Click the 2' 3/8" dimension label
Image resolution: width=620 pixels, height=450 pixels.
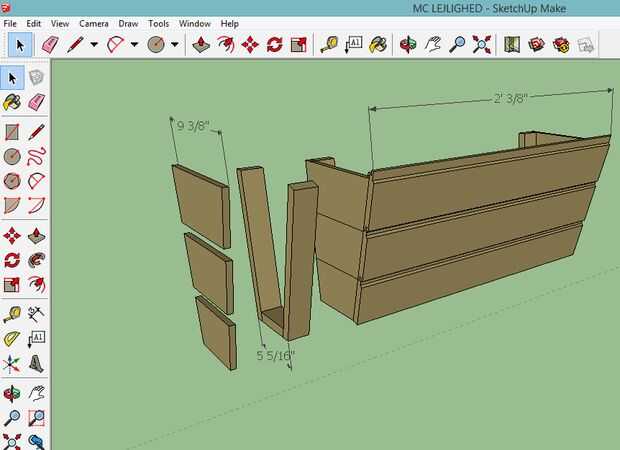click(x=511, y=98)
